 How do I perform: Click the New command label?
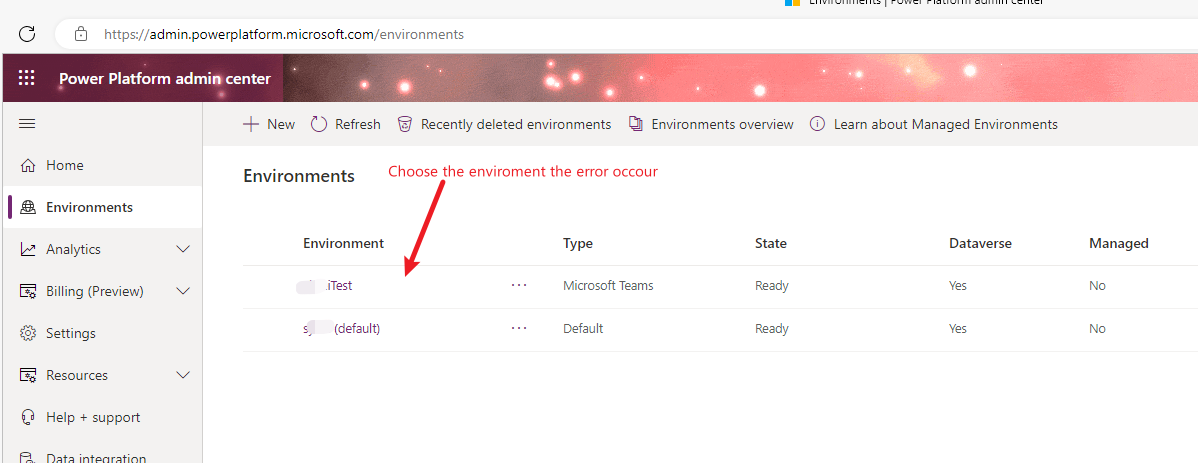pyautogui.click(x=280, y=125)
